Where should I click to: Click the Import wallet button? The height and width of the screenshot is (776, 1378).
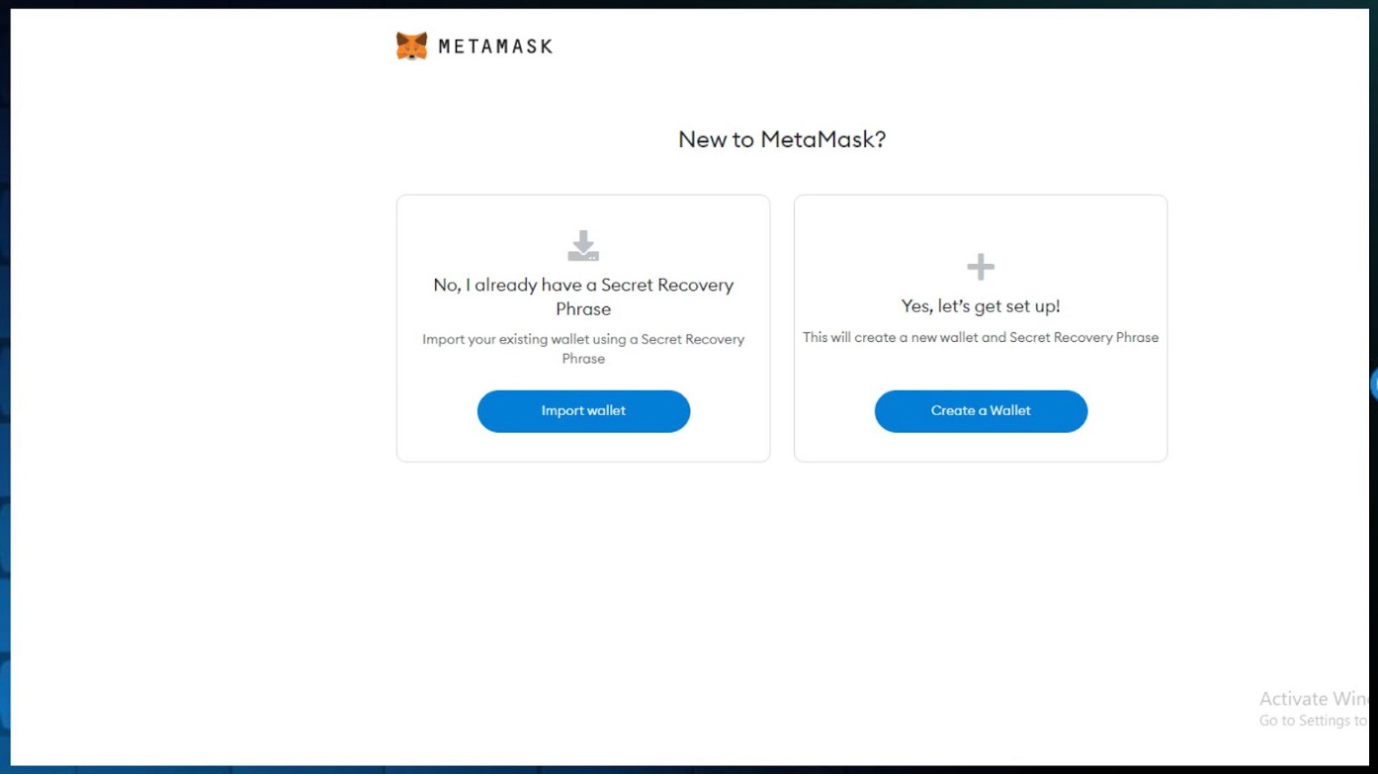pyautogui.click(x=583, y=411)
